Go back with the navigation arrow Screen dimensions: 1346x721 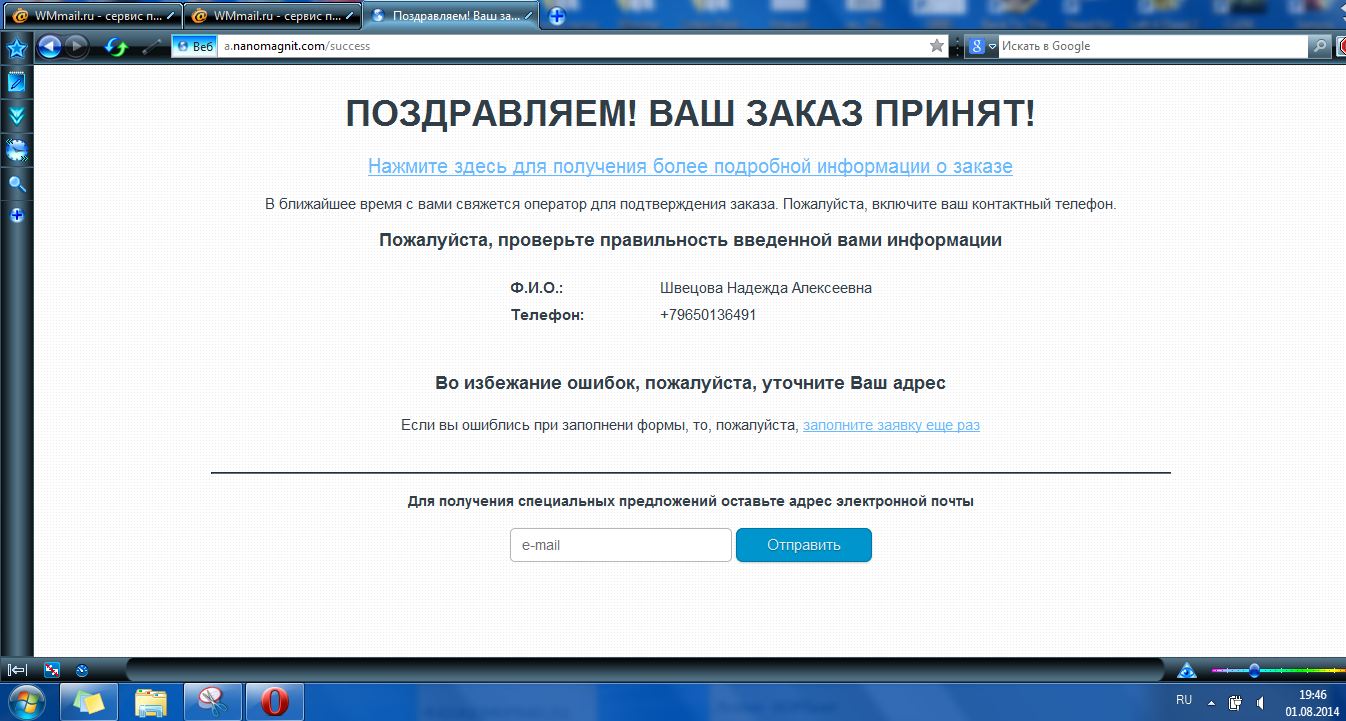(x=49, y=46)
